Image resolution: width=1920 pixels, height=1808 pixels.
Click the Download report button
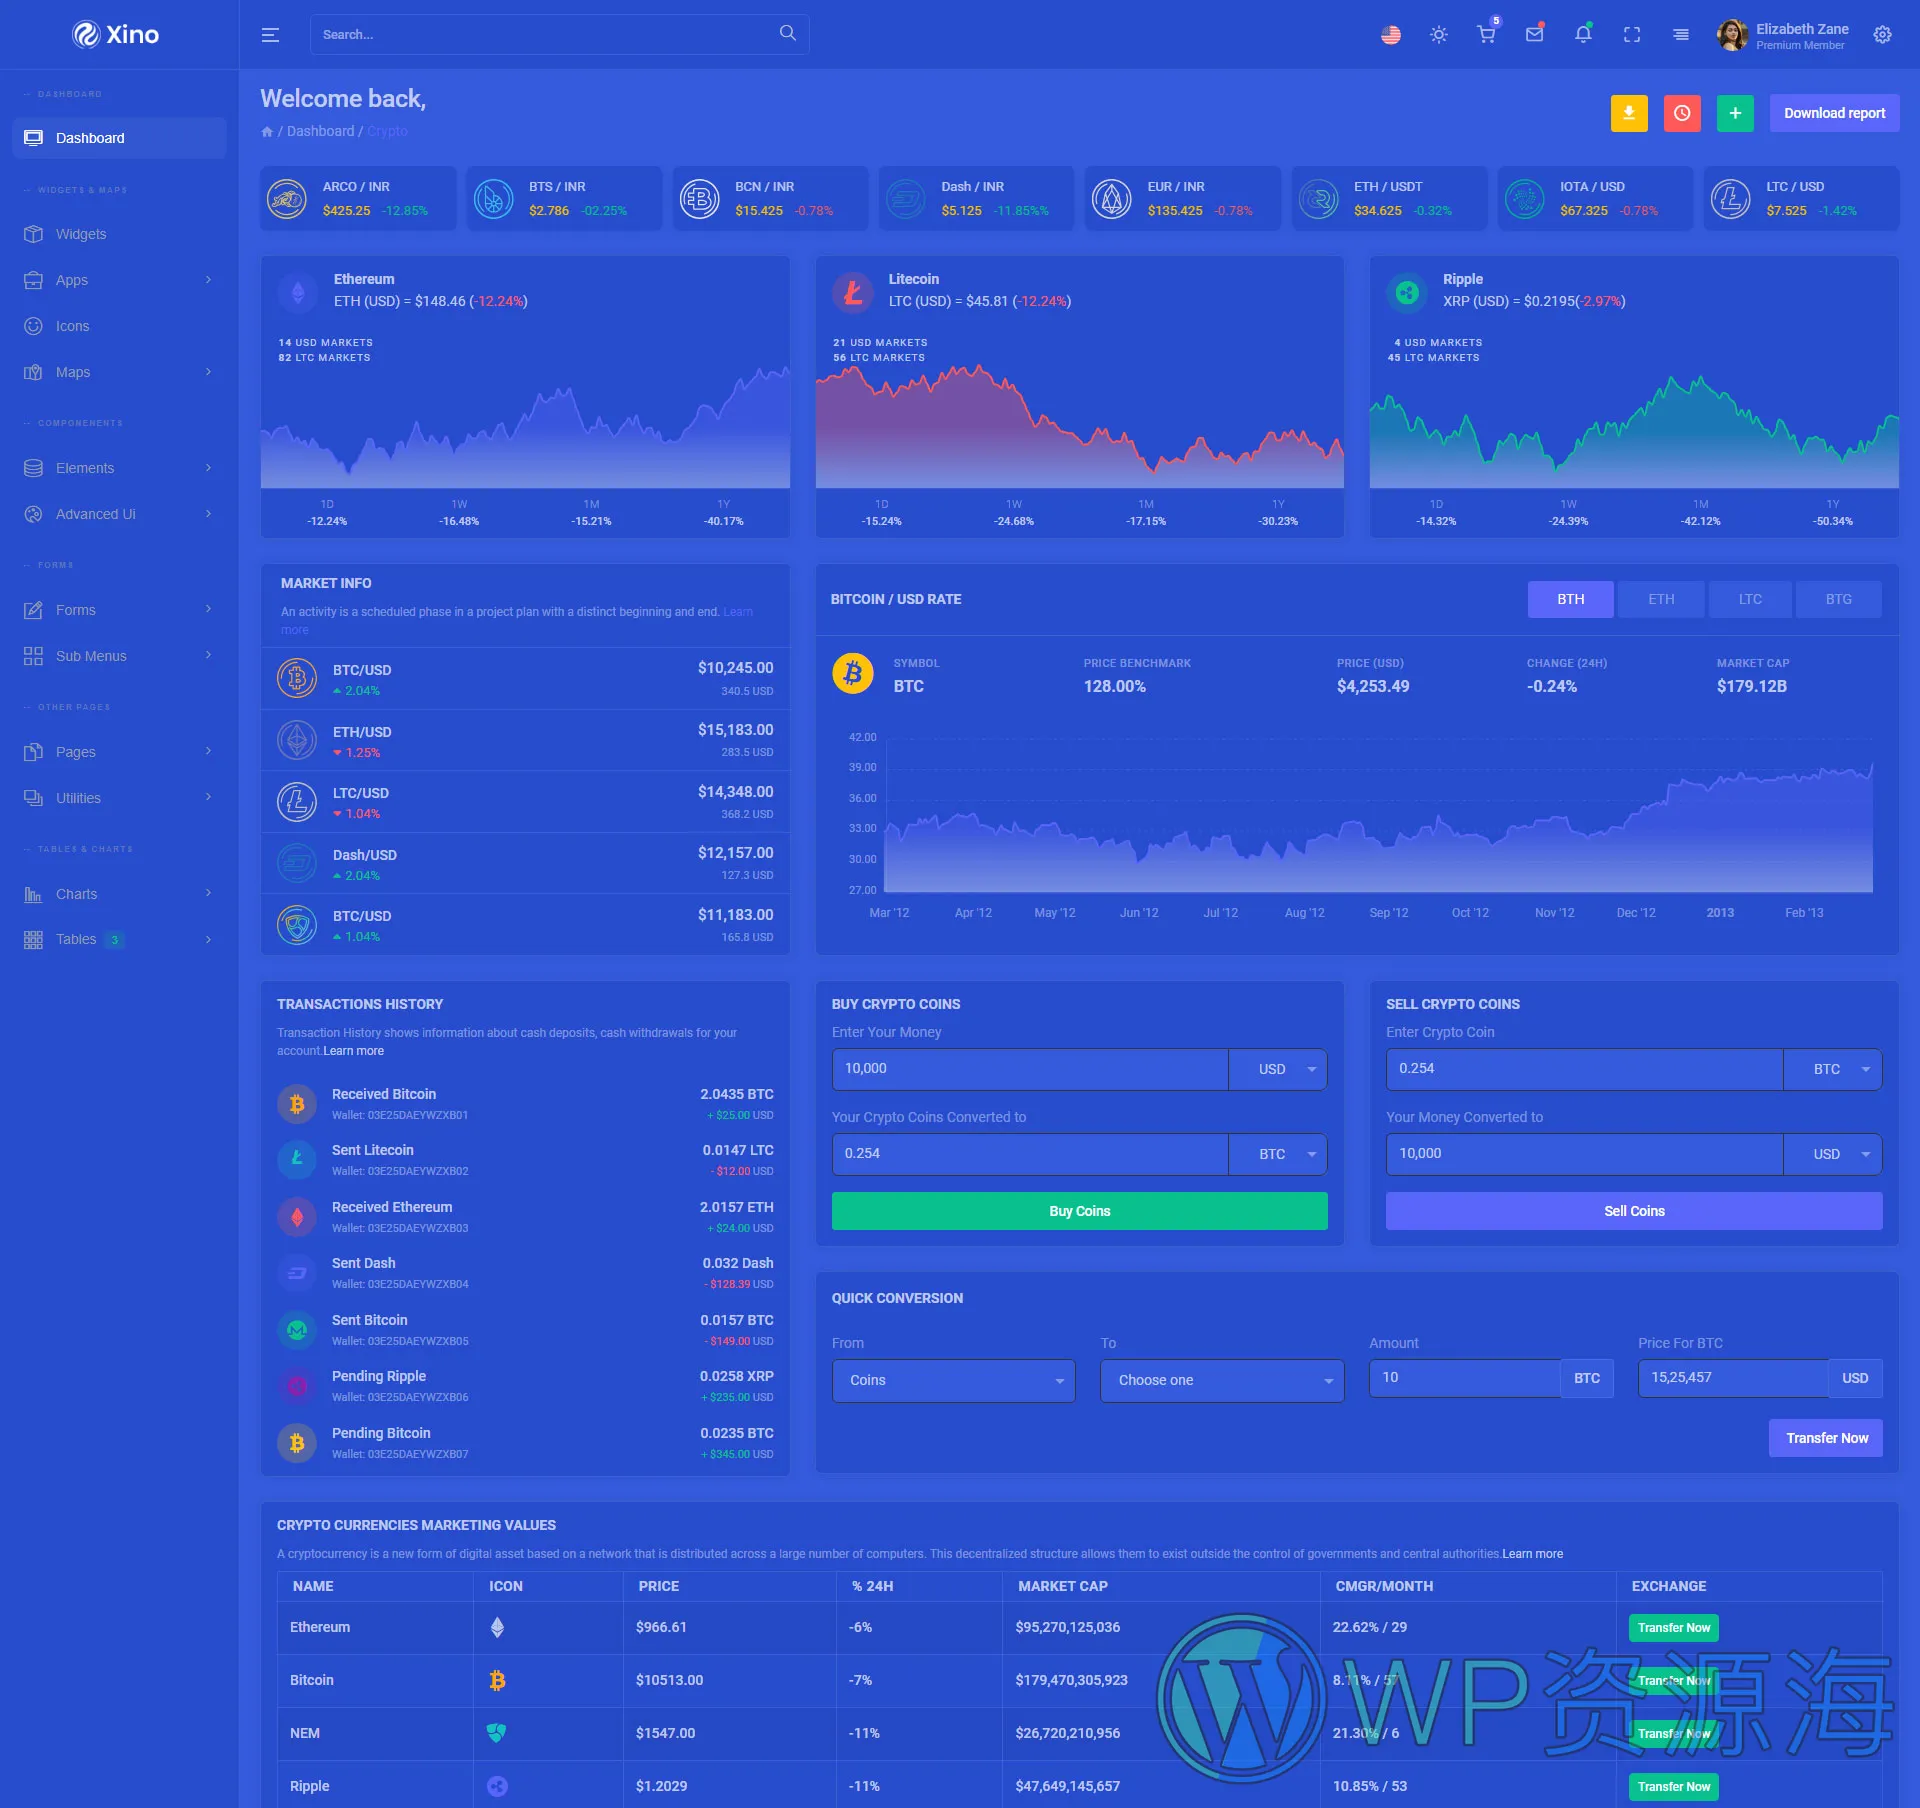pos(1833,113)
